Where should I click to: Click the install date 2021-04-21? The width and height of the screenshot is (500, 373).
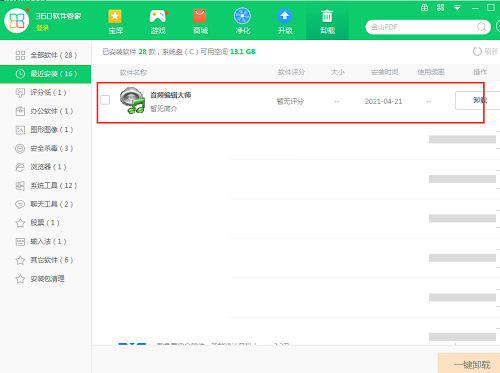[x=383, y=101]
